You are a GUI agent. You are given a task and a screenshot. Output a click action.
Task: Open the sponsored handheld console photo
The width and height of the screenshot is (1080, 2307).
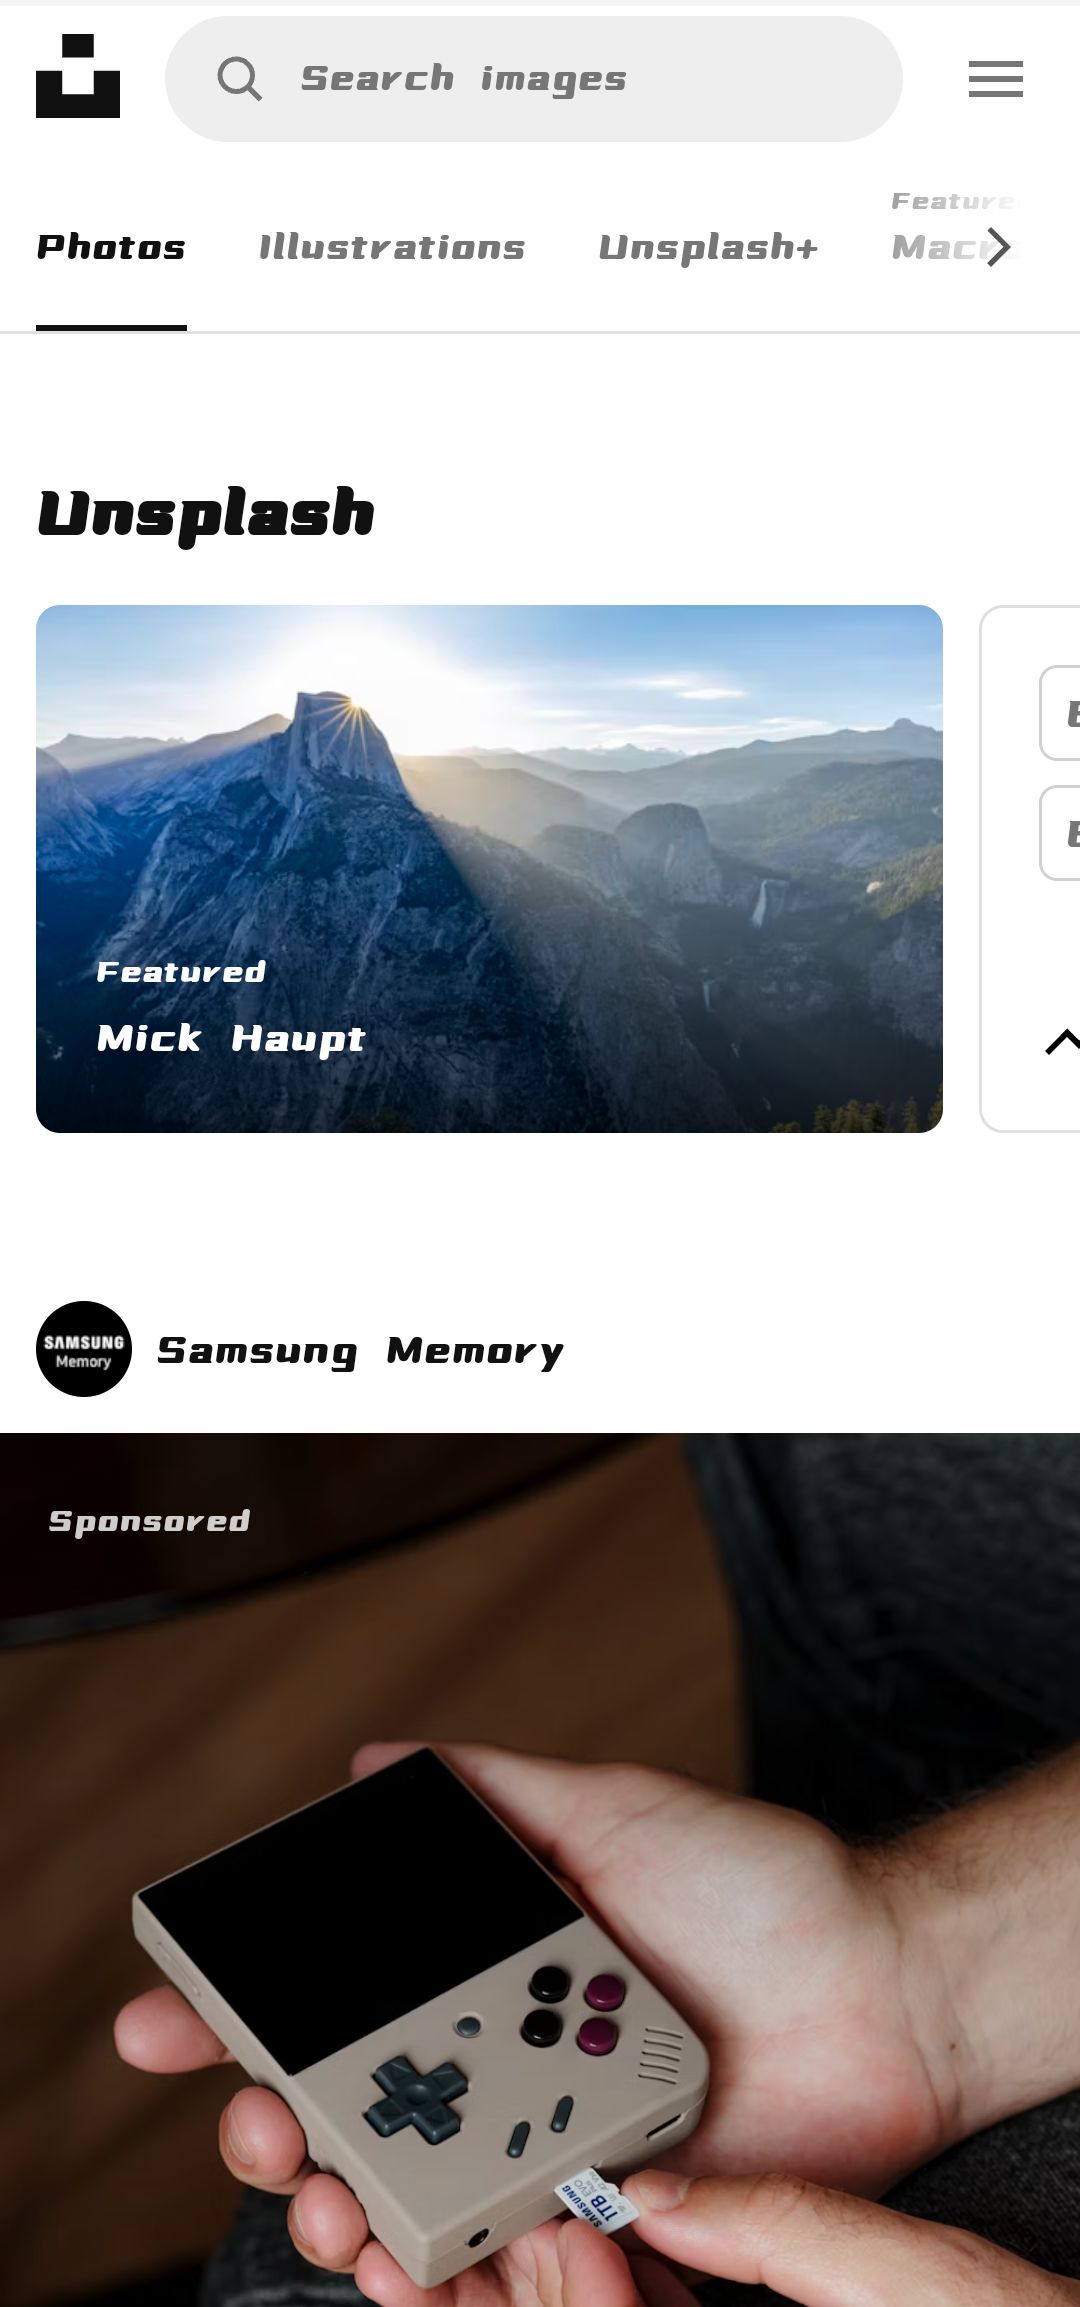540,1870
